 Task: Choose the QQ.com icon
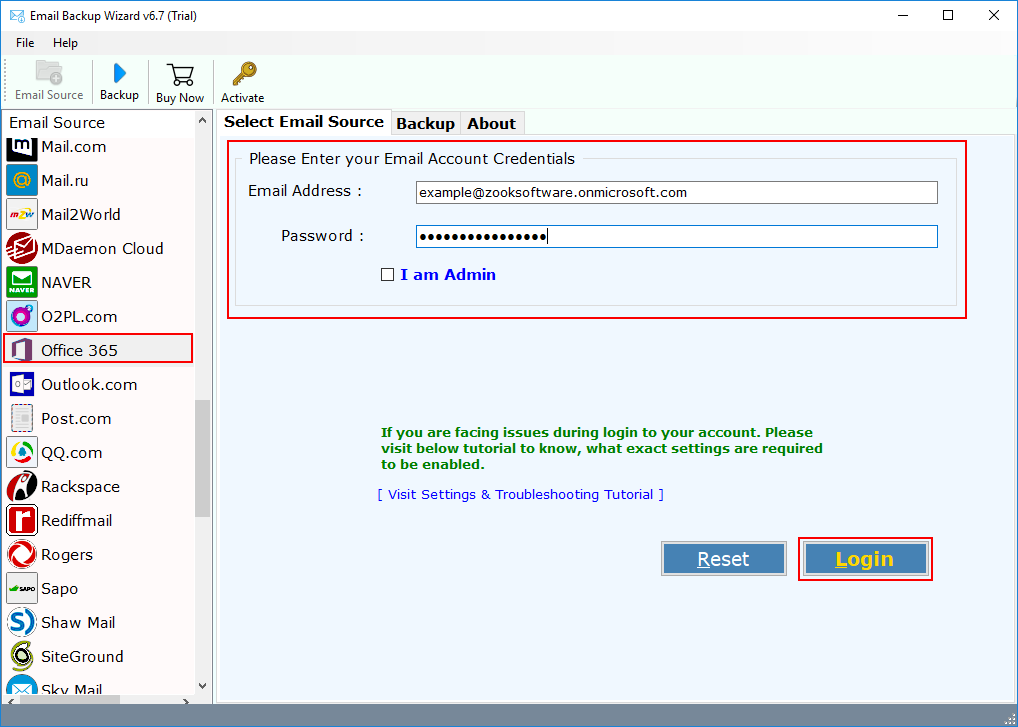22,452
